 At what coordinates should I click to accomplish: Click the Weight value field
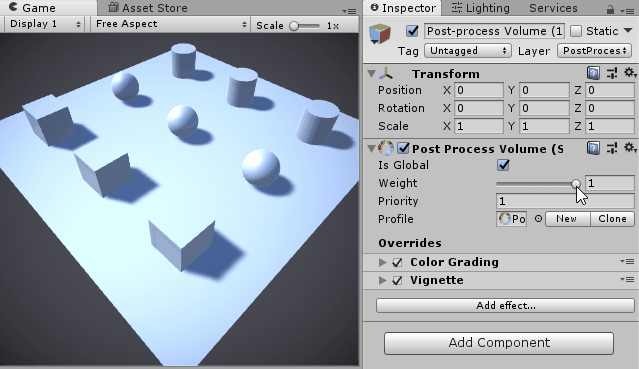(610, 183)
